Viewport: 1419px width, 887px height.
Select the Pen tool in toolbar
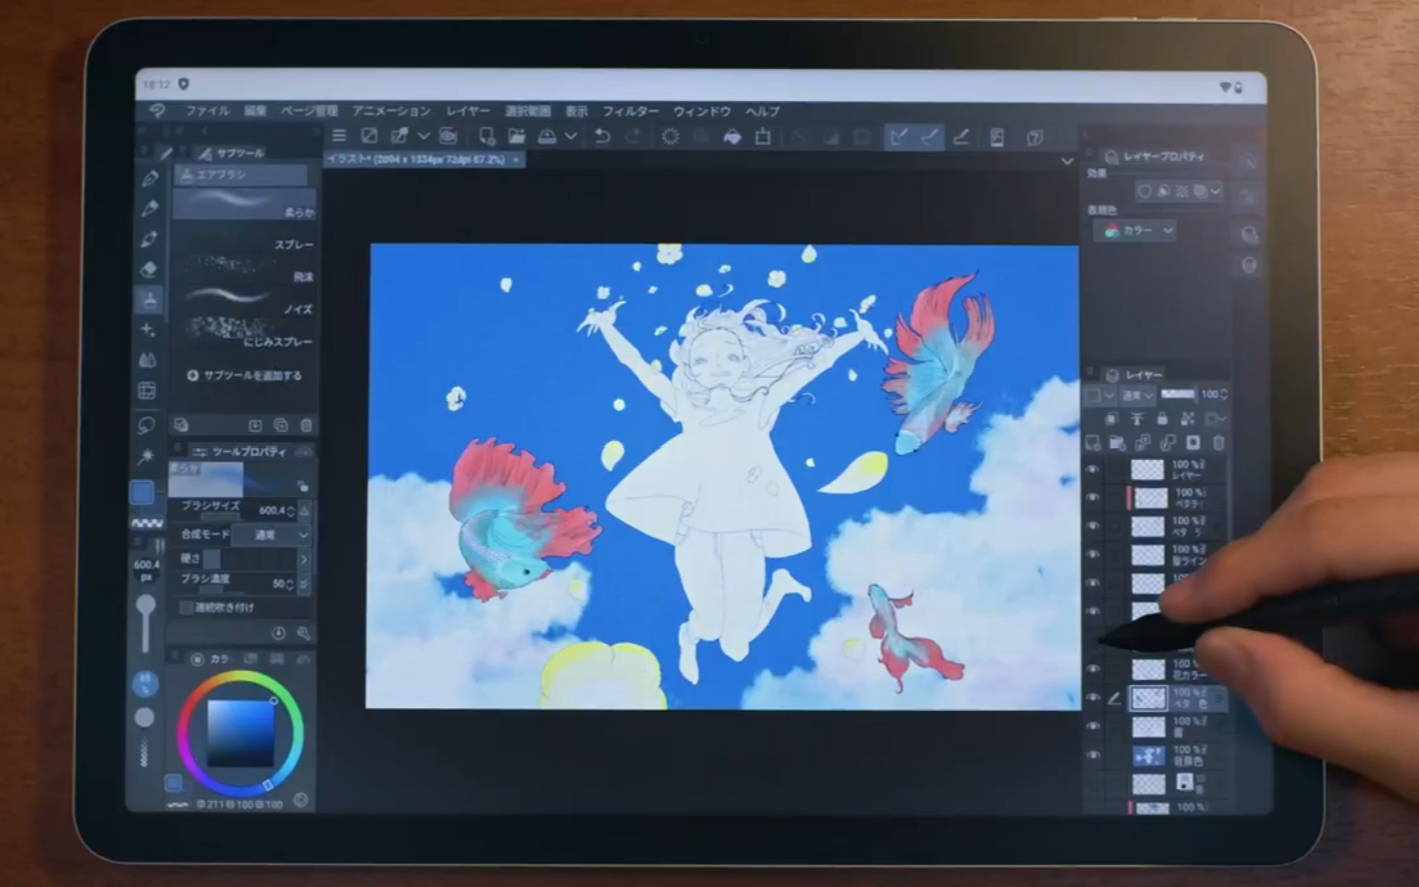tap(150, 179)
